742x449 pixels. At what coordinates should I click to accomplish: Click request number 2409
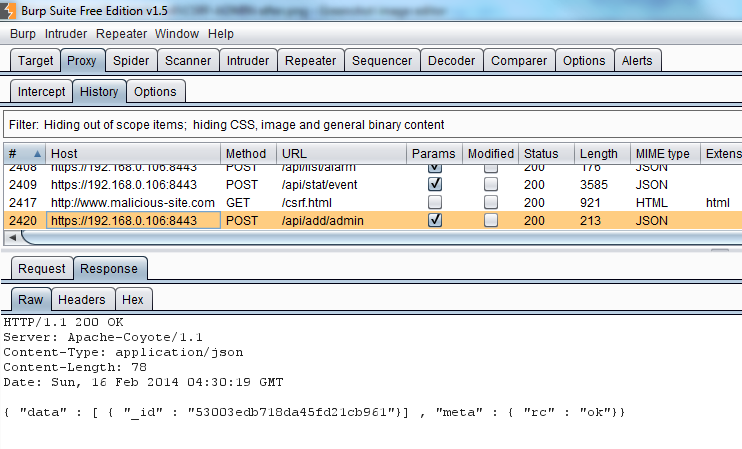click(x=23, y=185)
